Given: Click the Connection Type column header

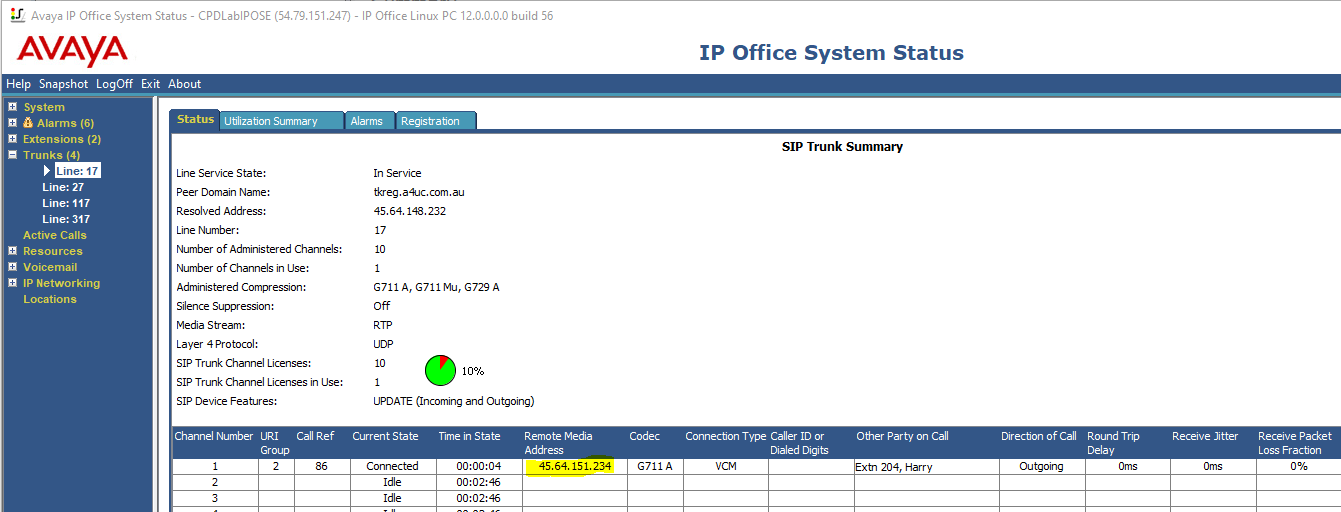Looking at the screenshot, I should pos(725,443).
